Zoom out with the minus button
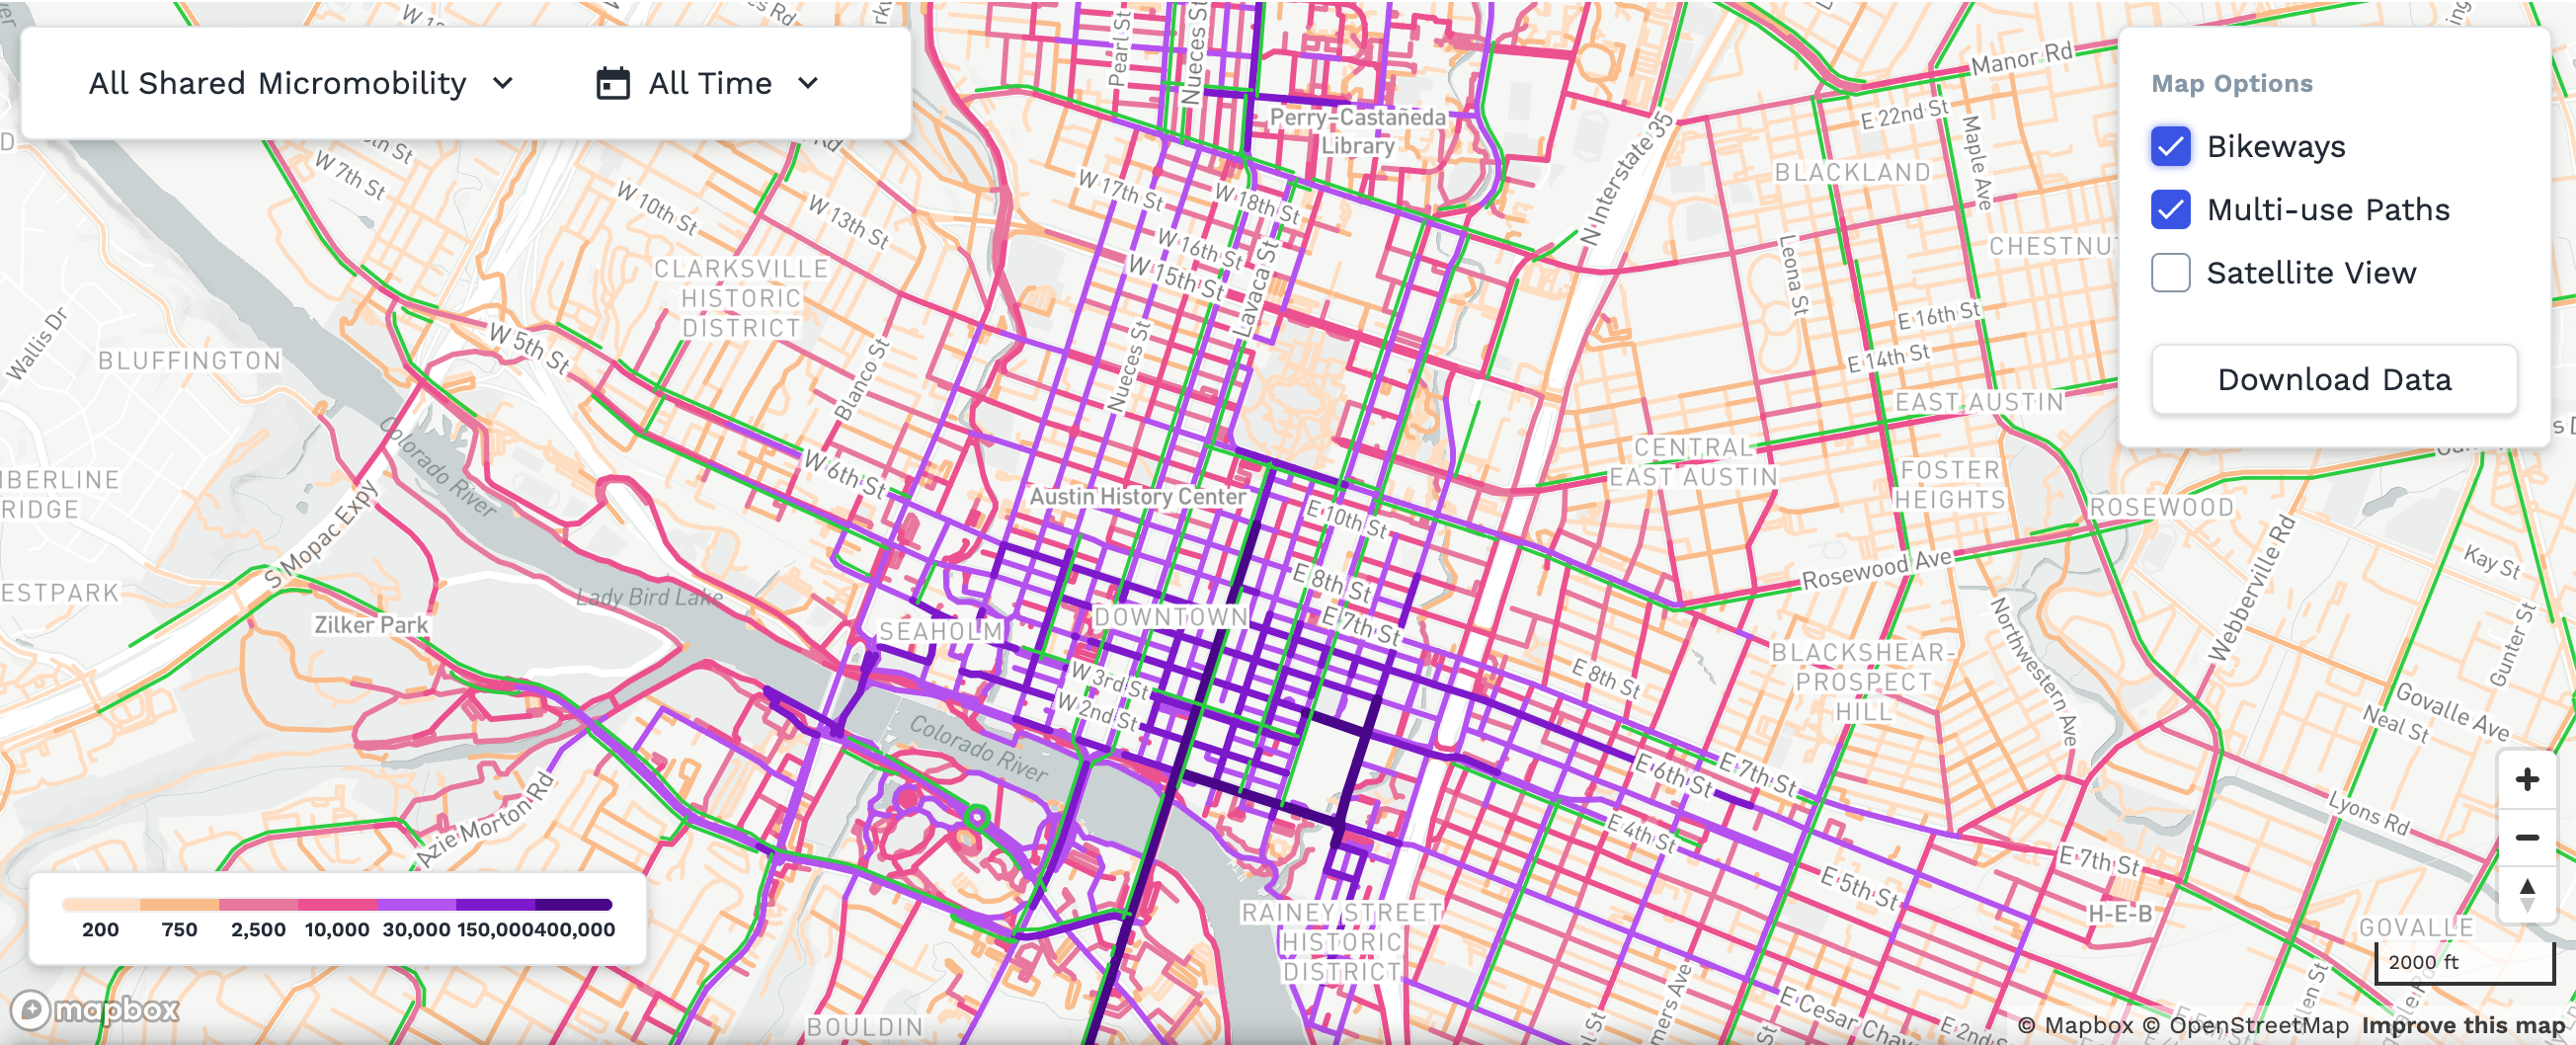The image size is (2576, 1045). coord(2527,837)
